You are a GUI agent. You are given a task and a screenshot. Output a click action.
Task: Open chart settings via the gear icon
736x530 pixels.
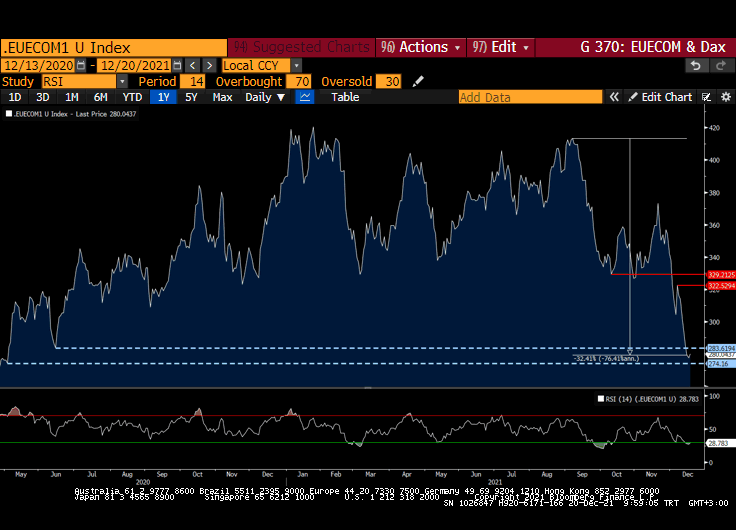pos(726,97)
